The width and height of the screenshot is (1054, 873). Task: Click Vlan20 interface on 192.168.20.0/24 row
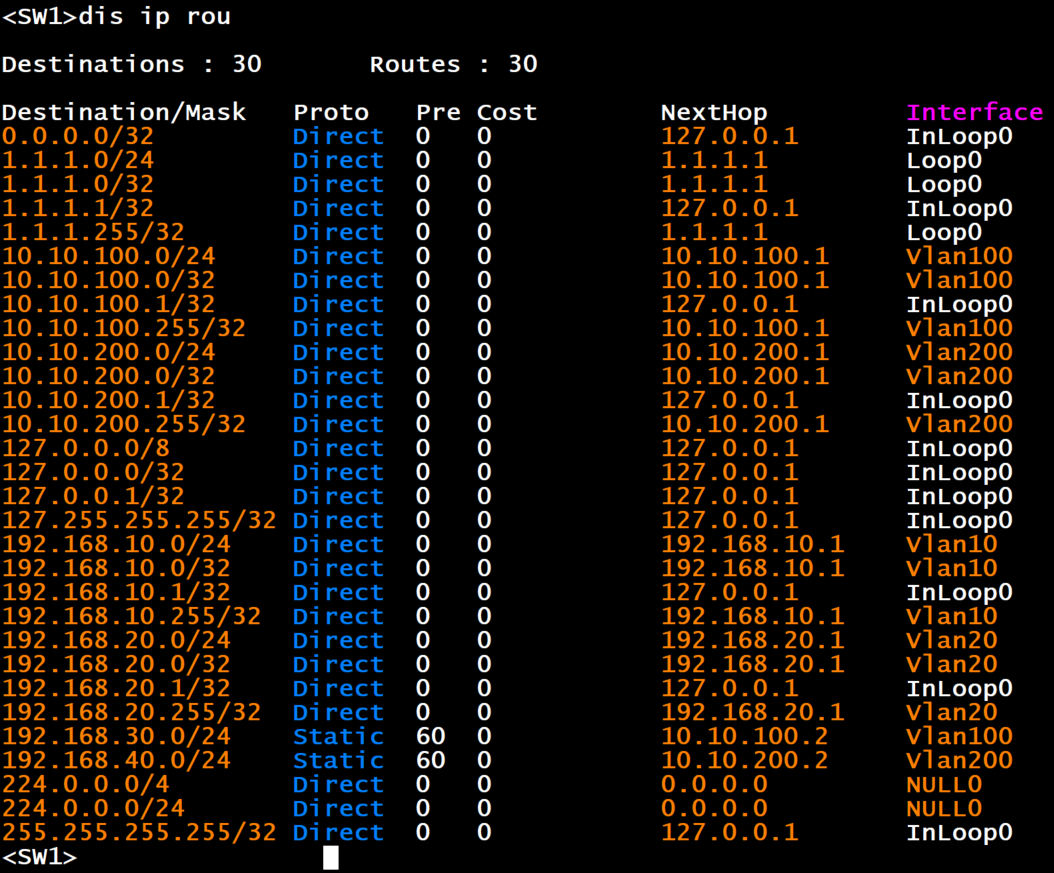[x=952, y=640]
